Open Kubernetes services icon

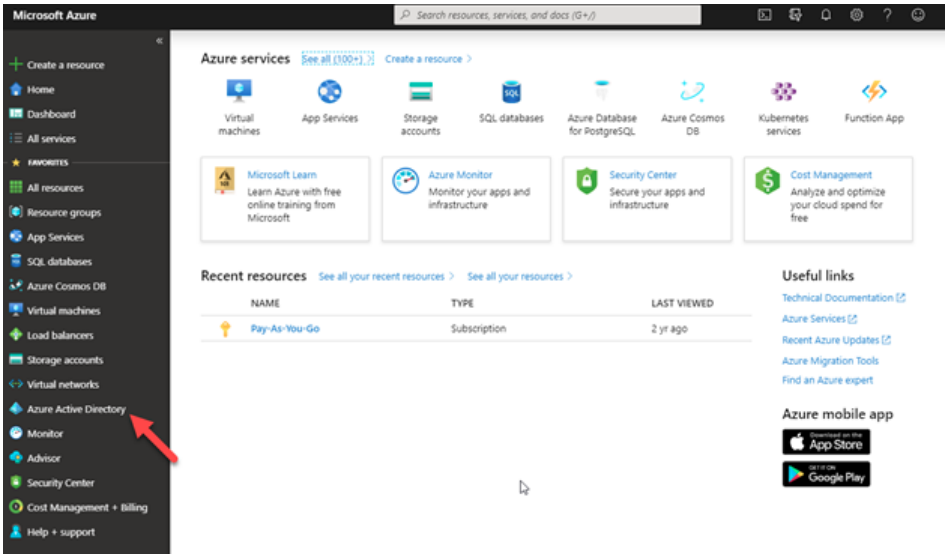783,91
